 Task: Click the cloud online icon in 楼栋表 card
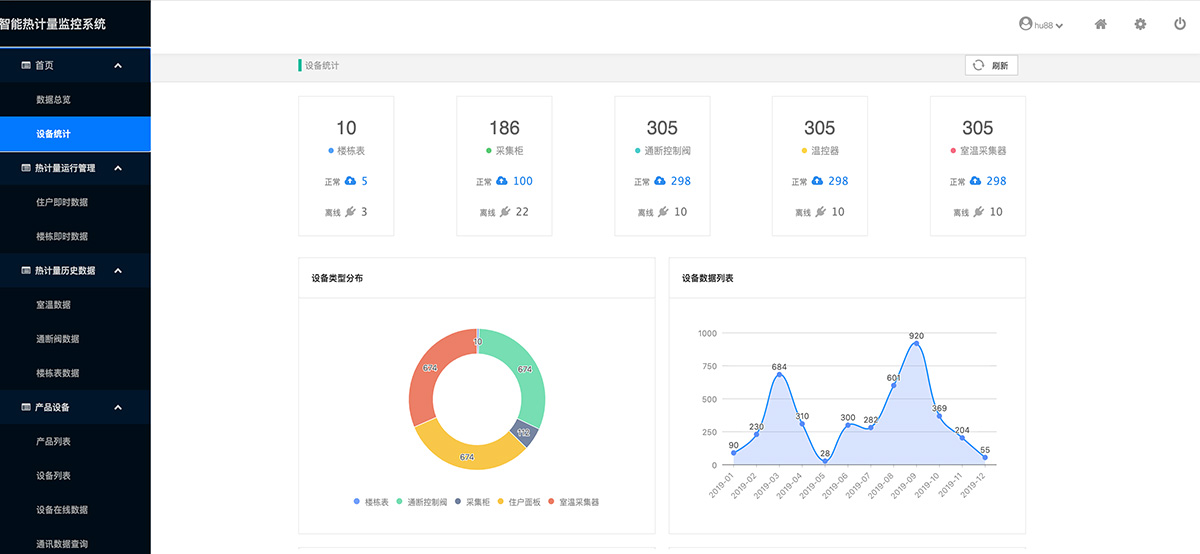(x=350, y=181)
